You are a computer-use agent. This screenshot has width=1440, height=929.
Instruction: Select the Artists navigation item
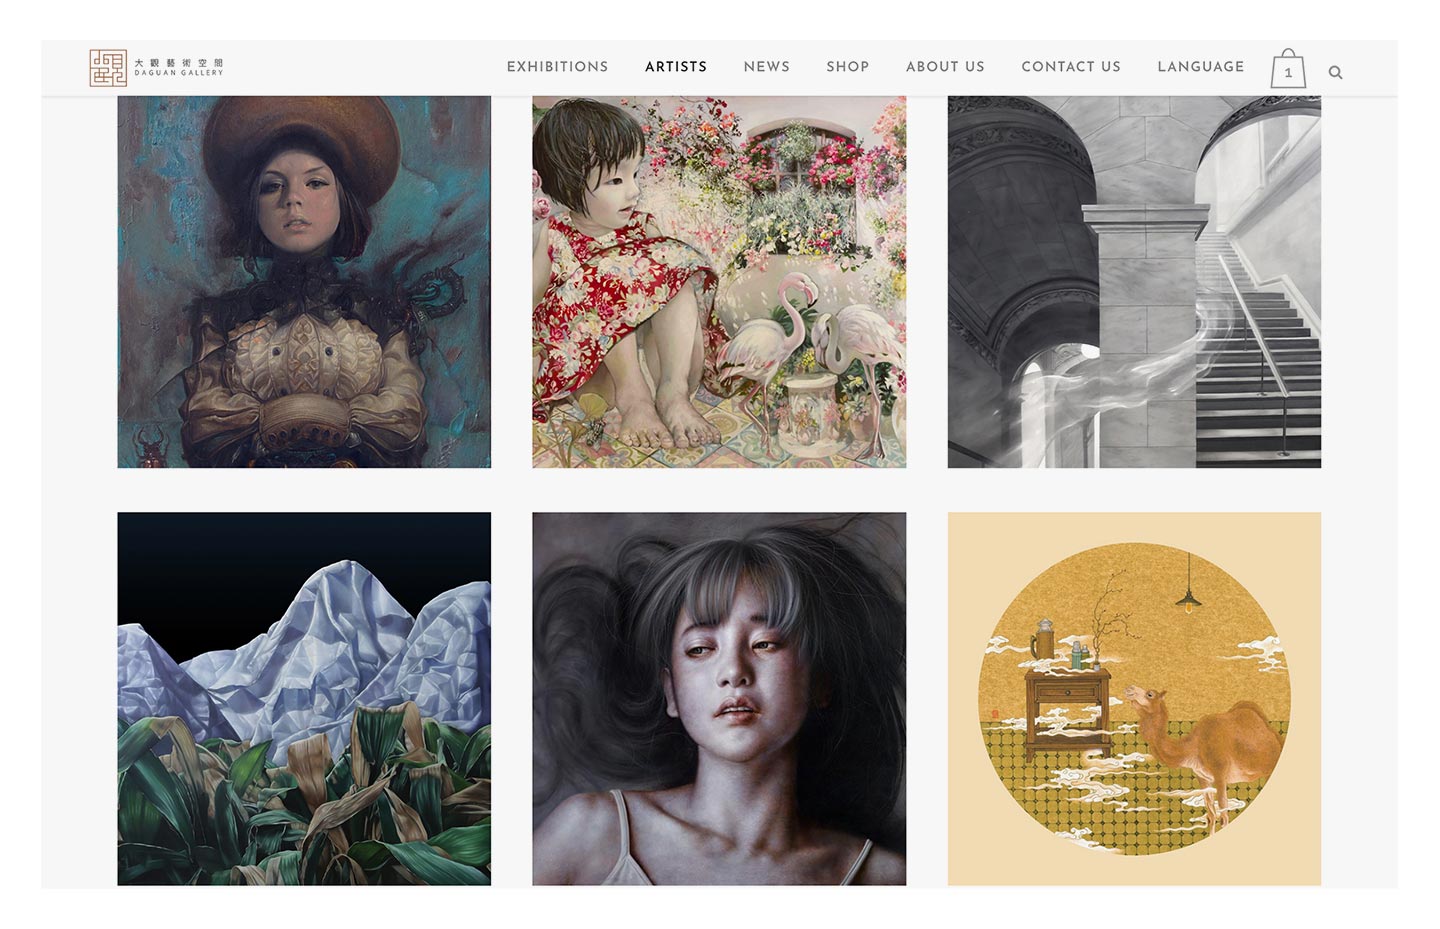676,67
